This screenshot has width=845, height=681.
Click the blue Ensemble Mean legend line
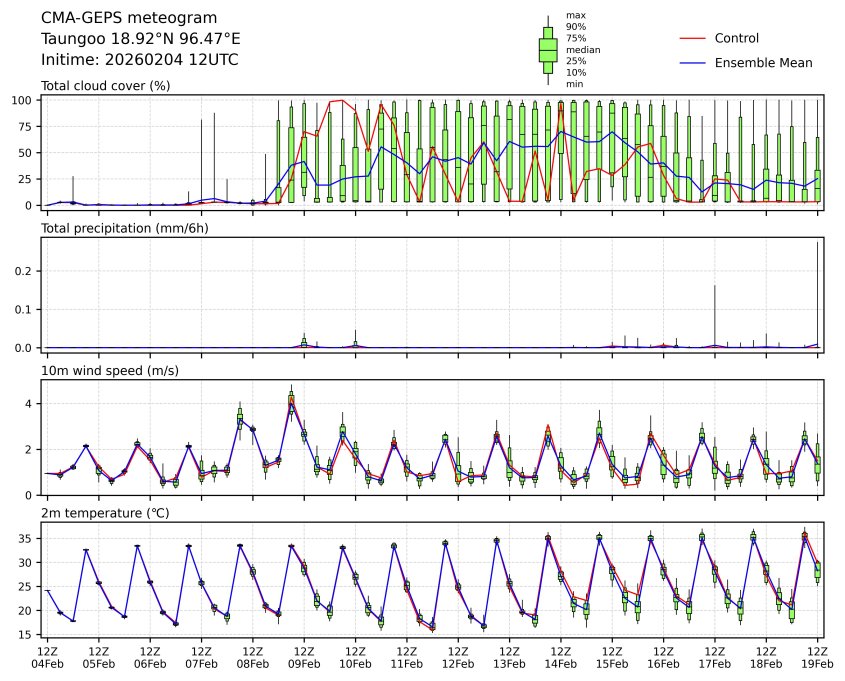tap(693, 63)
